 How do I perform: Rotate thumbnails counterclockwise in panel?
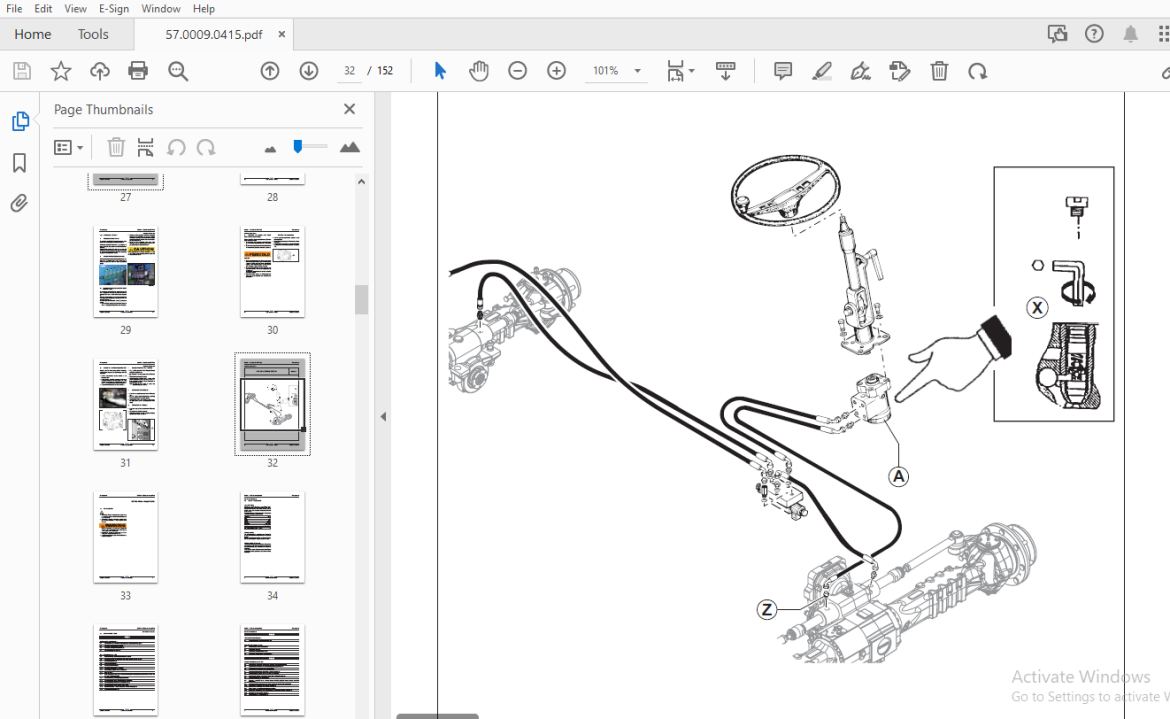click(x=176, y=148)
